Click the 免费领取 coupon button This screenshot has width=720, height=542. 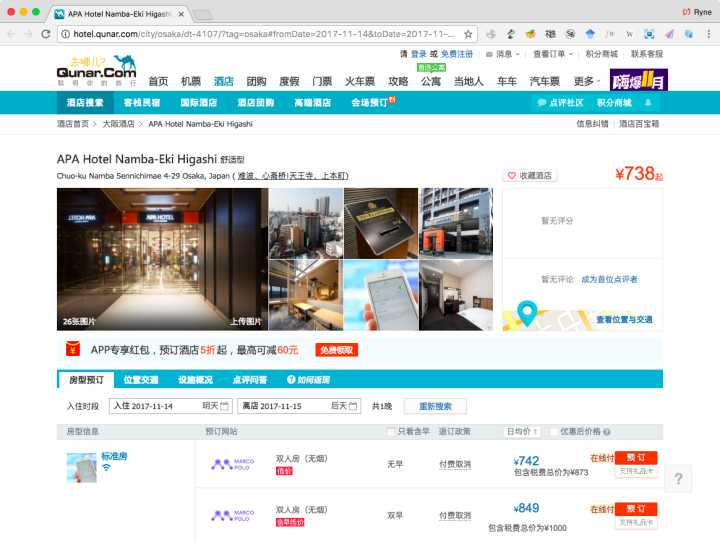click(337, 350)
